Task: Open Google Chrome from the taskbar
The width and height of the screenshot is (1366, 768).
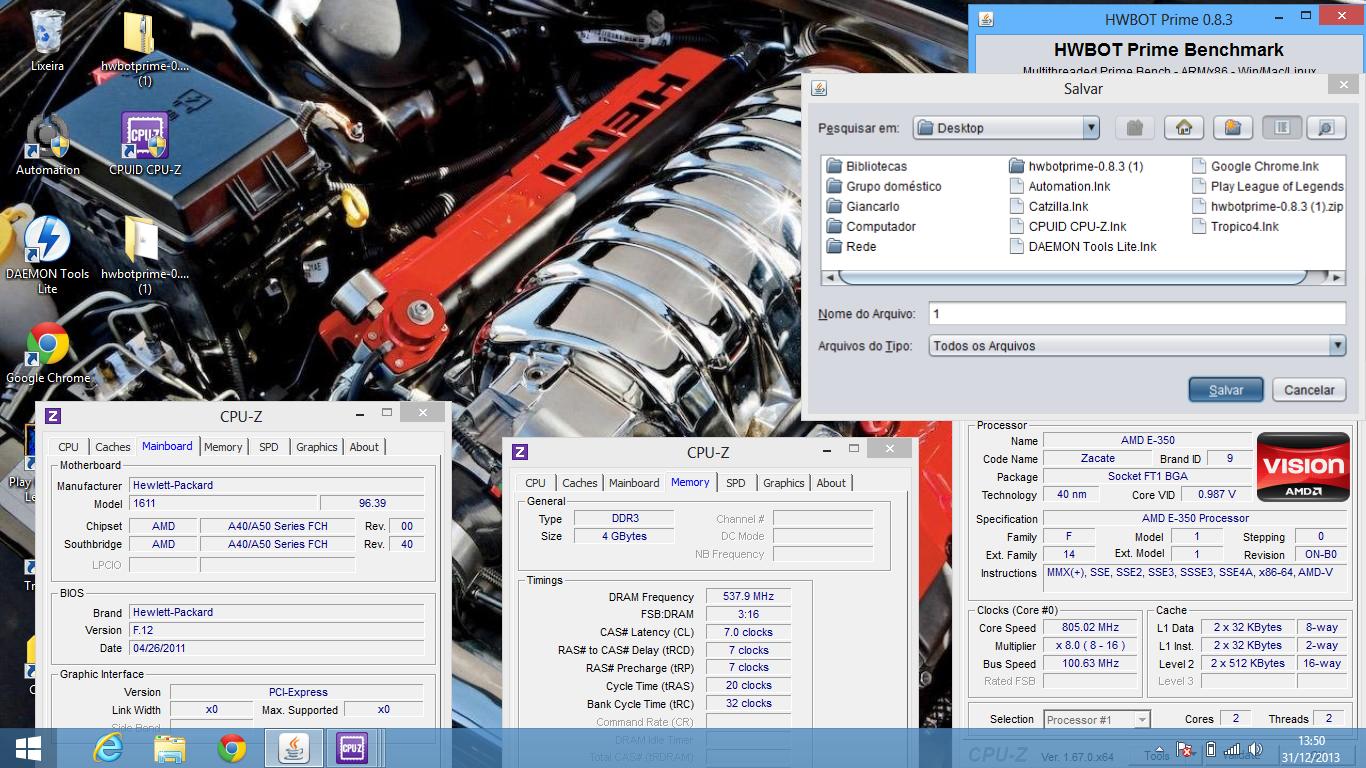Action: 232,748
